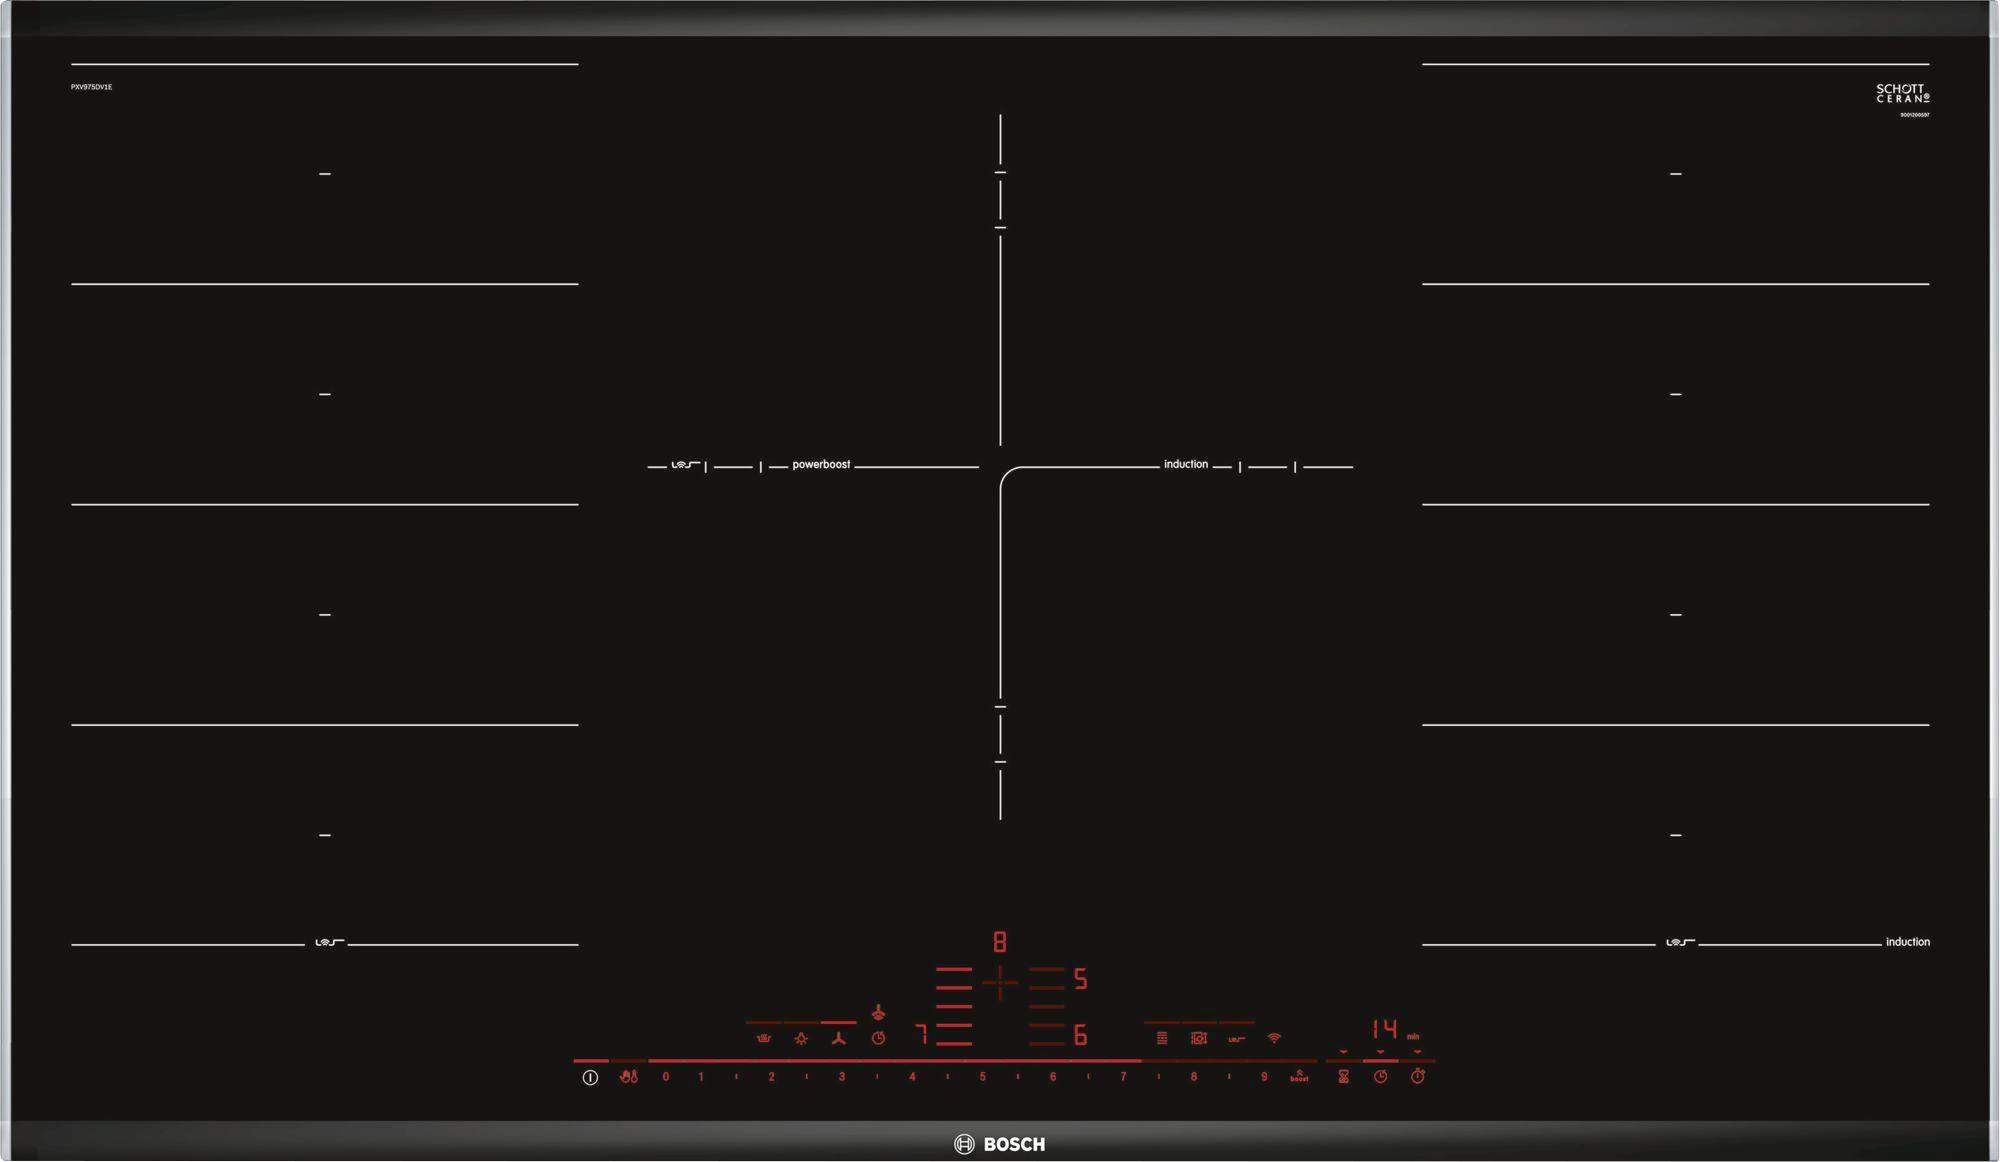Viewport: 2000px width, 1162px height.
Task: Toggle the Wi-Fi Home Connect symbol
Action: 1274,1039
